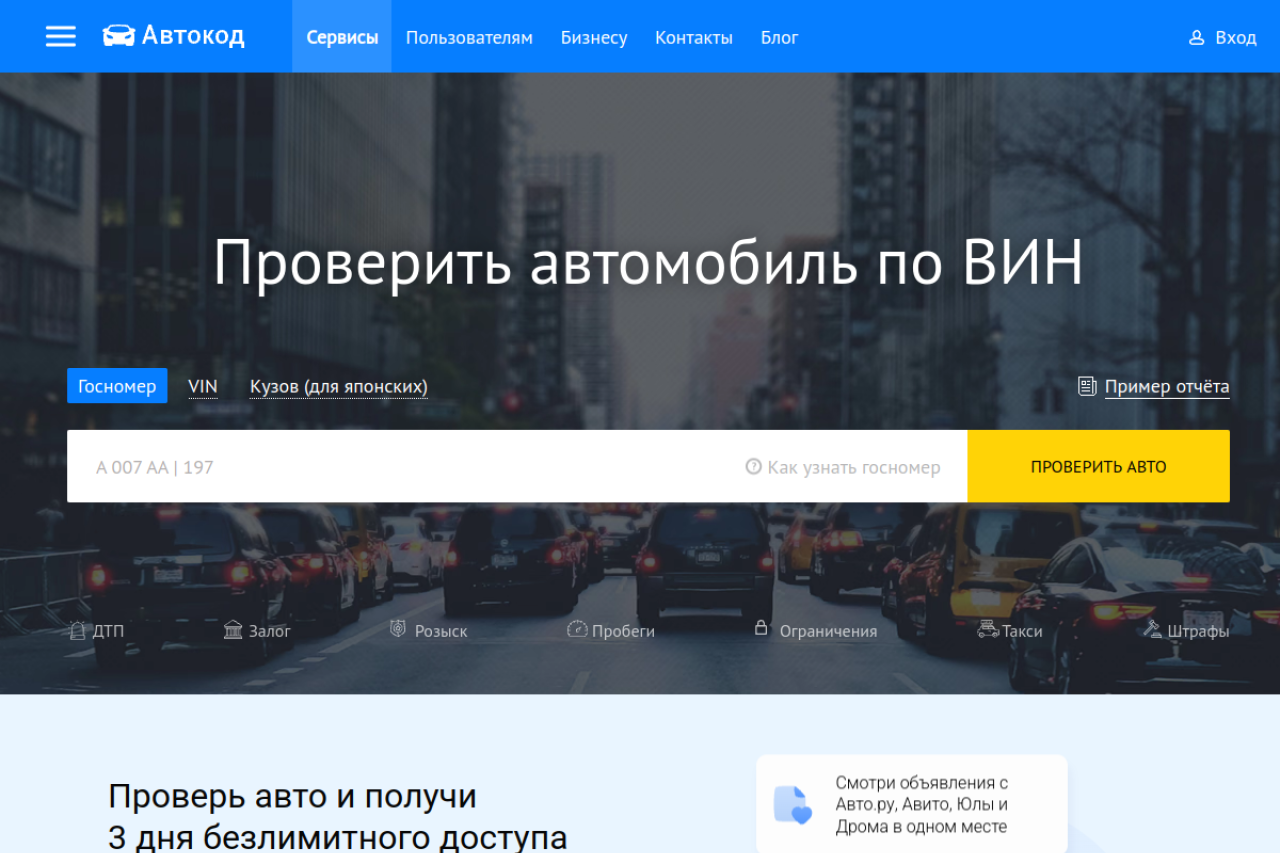Click the Пробеги speedometer icon
This screenshot has width=1280, height=853.
click(x=577, y=630)
